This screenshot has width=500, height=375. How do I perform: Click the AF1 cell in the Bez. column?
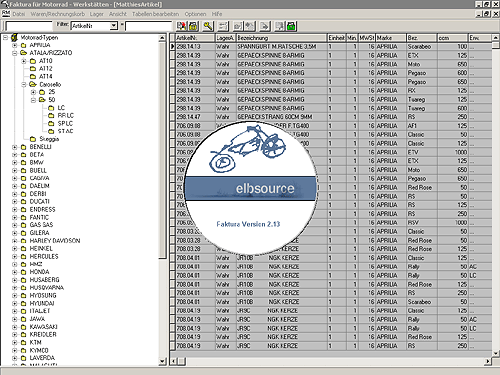(422, 126)
